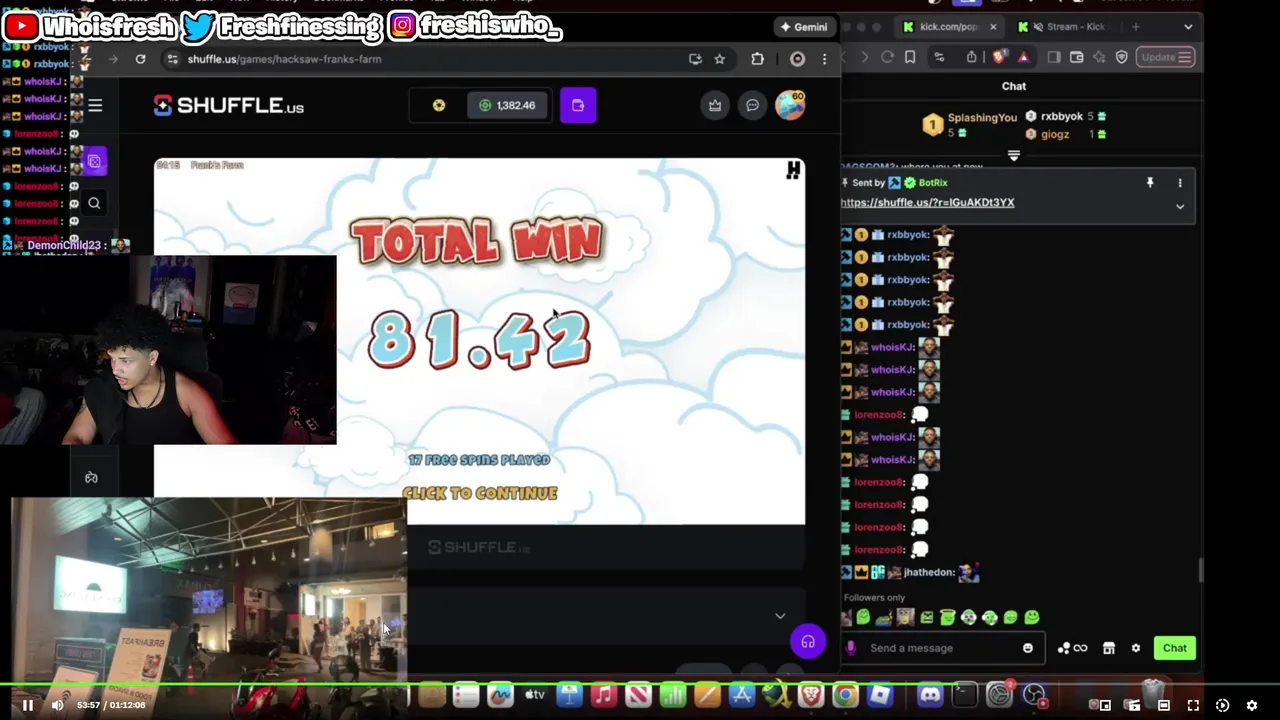The height and width of the screenshot is (720, 1280).
Task: Click the Hacksaw logo in game corner
Action: click(793, 171)
